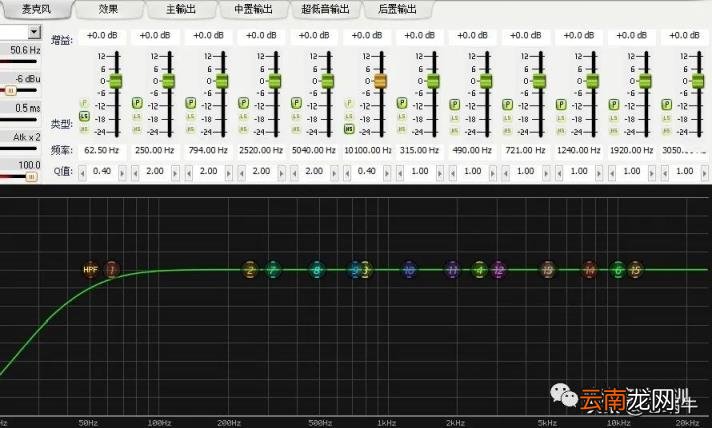Choose P filter type for 315.00 Hz band
This screenshot has height=428, width=712.
(402, 103)
